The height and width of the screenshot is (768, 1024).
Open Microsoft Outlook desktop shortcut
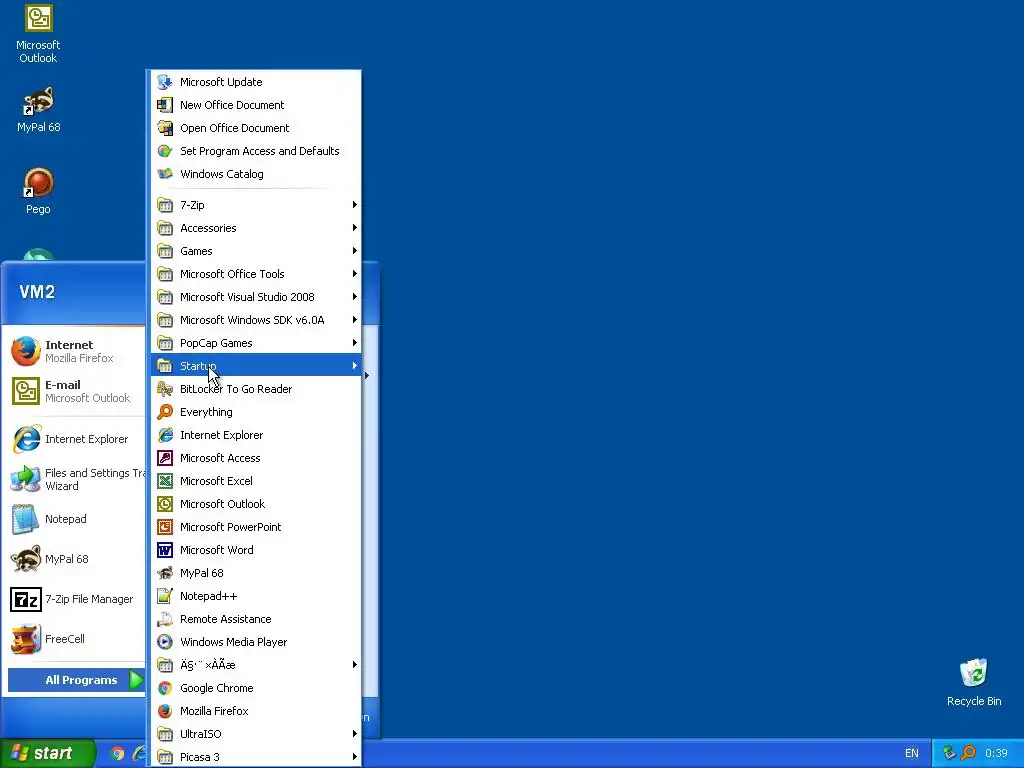click(38, 35)
